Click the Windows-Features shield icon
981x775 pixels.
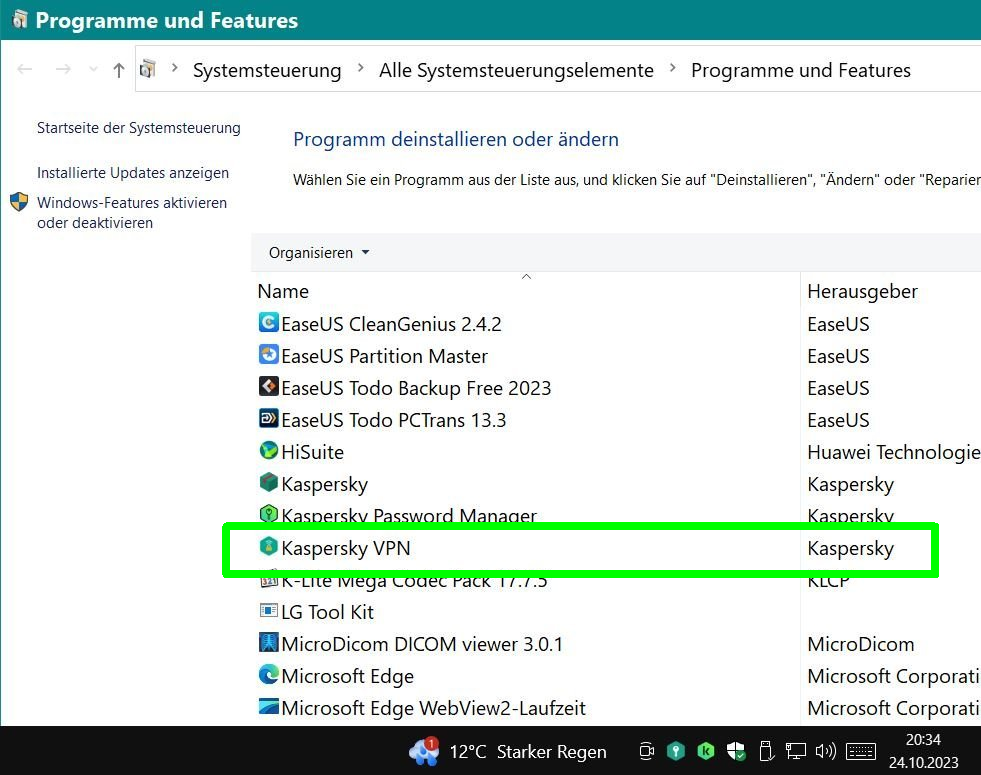pos(19,202)
